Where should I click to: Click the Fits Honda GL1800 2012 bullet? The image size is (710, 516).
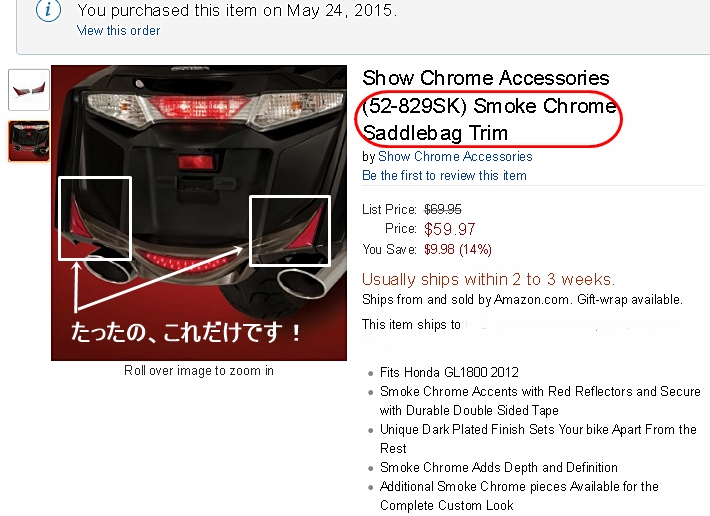tap(449, 372)
